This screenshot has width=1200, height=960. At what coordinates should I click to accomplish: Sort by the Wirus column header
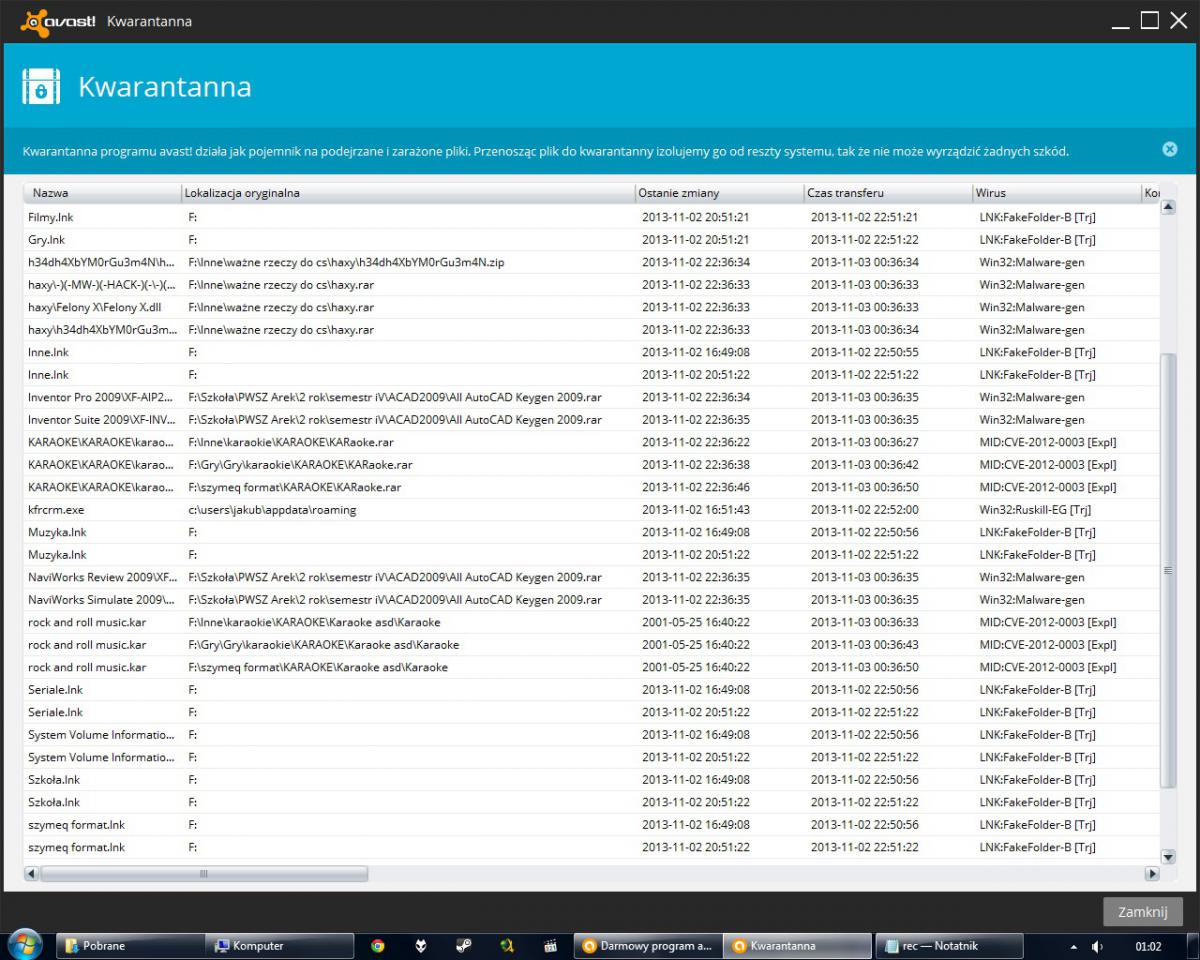(x=1056, y=193)
